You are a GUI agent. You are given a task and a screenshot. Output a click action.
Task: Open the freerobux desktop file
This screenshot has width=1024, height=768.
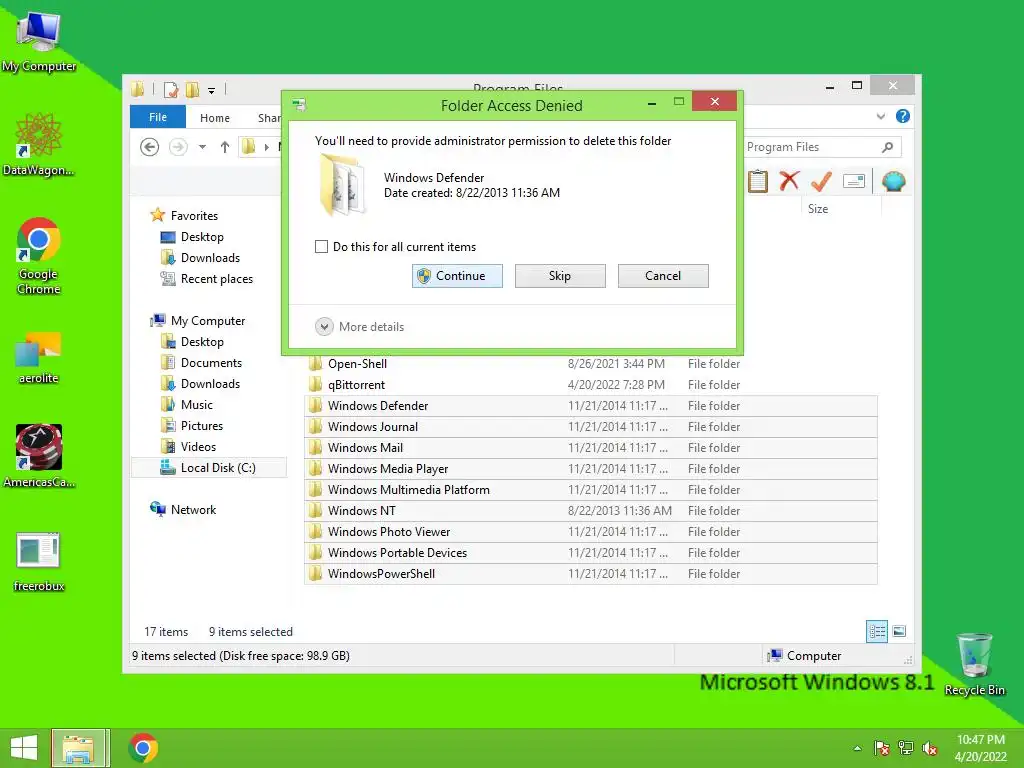[x=39, y=562]
